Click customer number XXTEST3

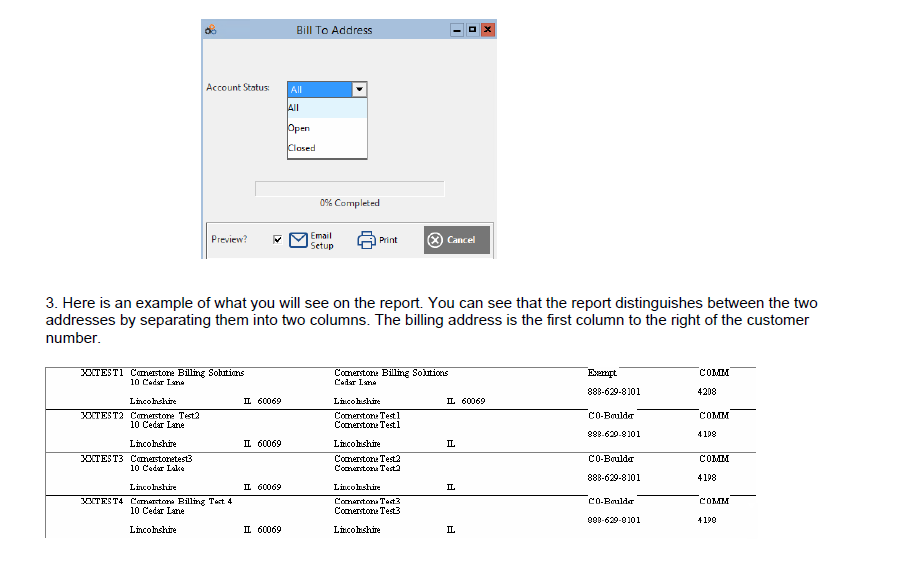[x=102, y=459]
